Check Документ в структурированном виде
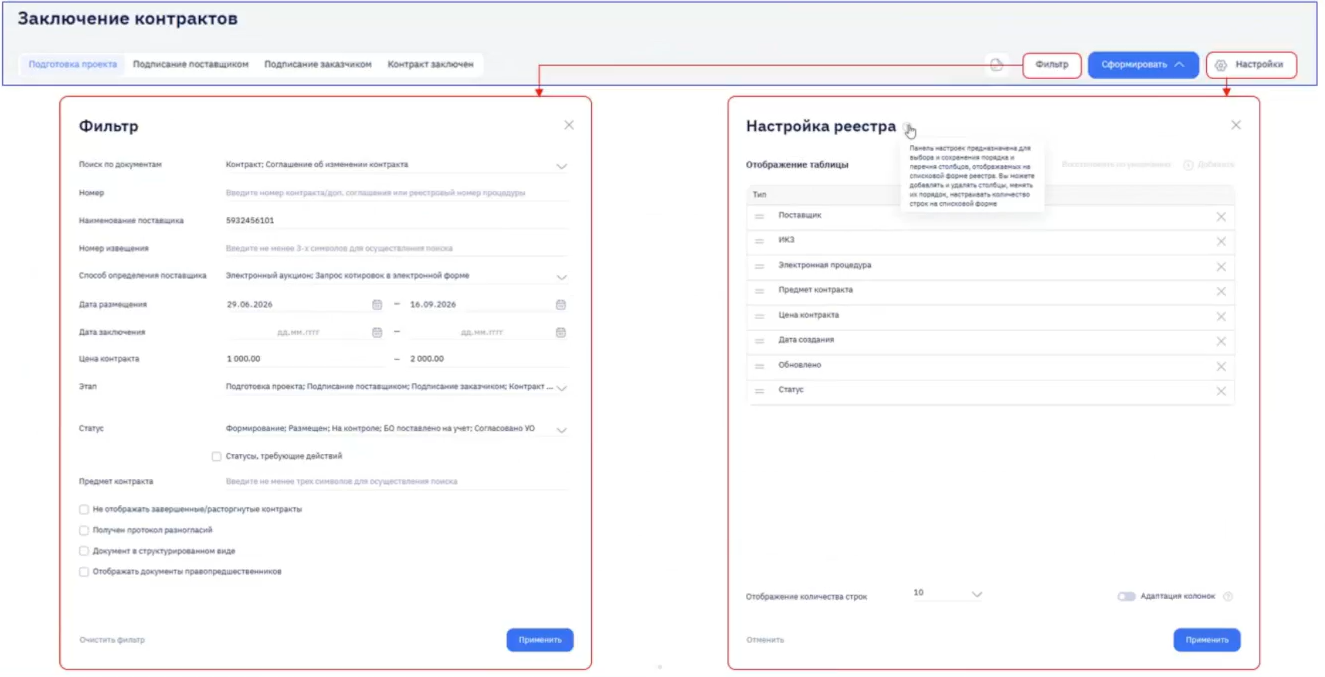1325x677 pixels. 84,551
